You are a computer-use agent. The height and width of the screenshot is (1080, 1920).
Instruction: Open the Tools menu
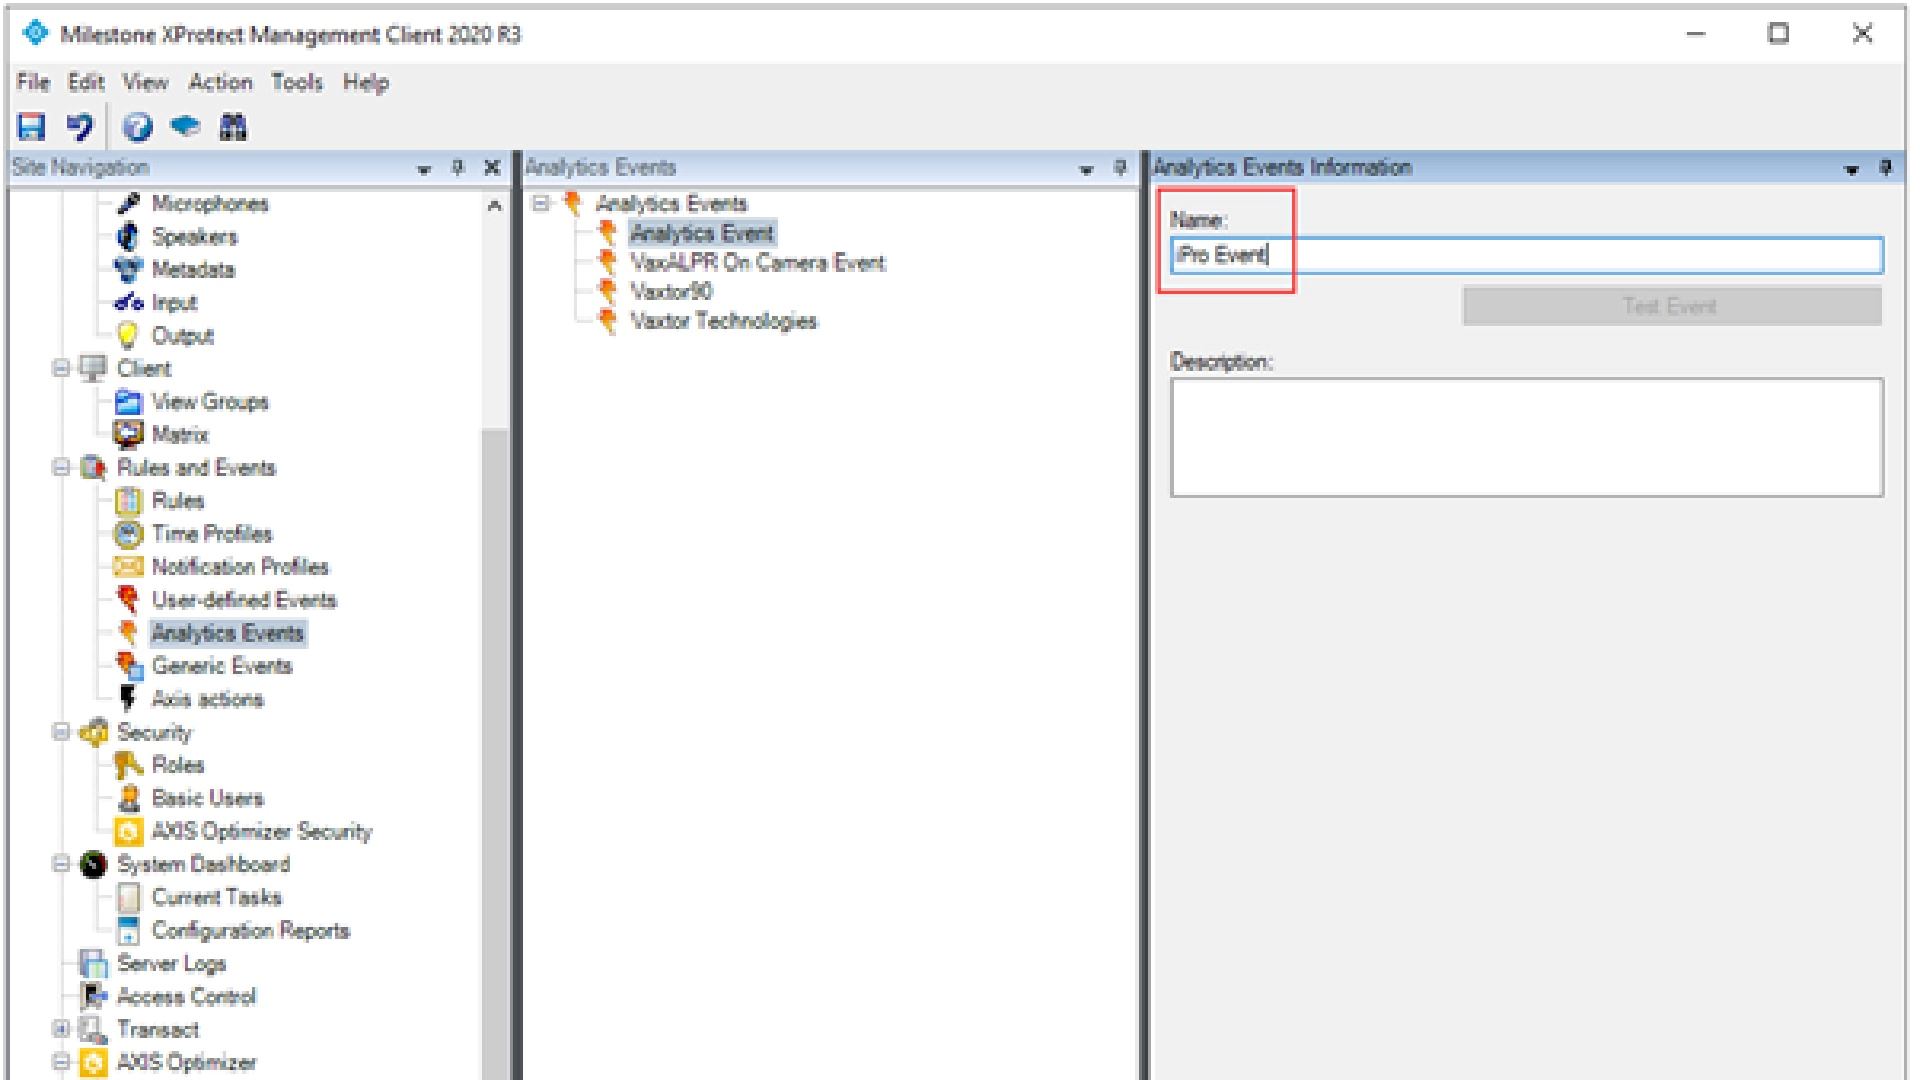(x=297, y=82)
